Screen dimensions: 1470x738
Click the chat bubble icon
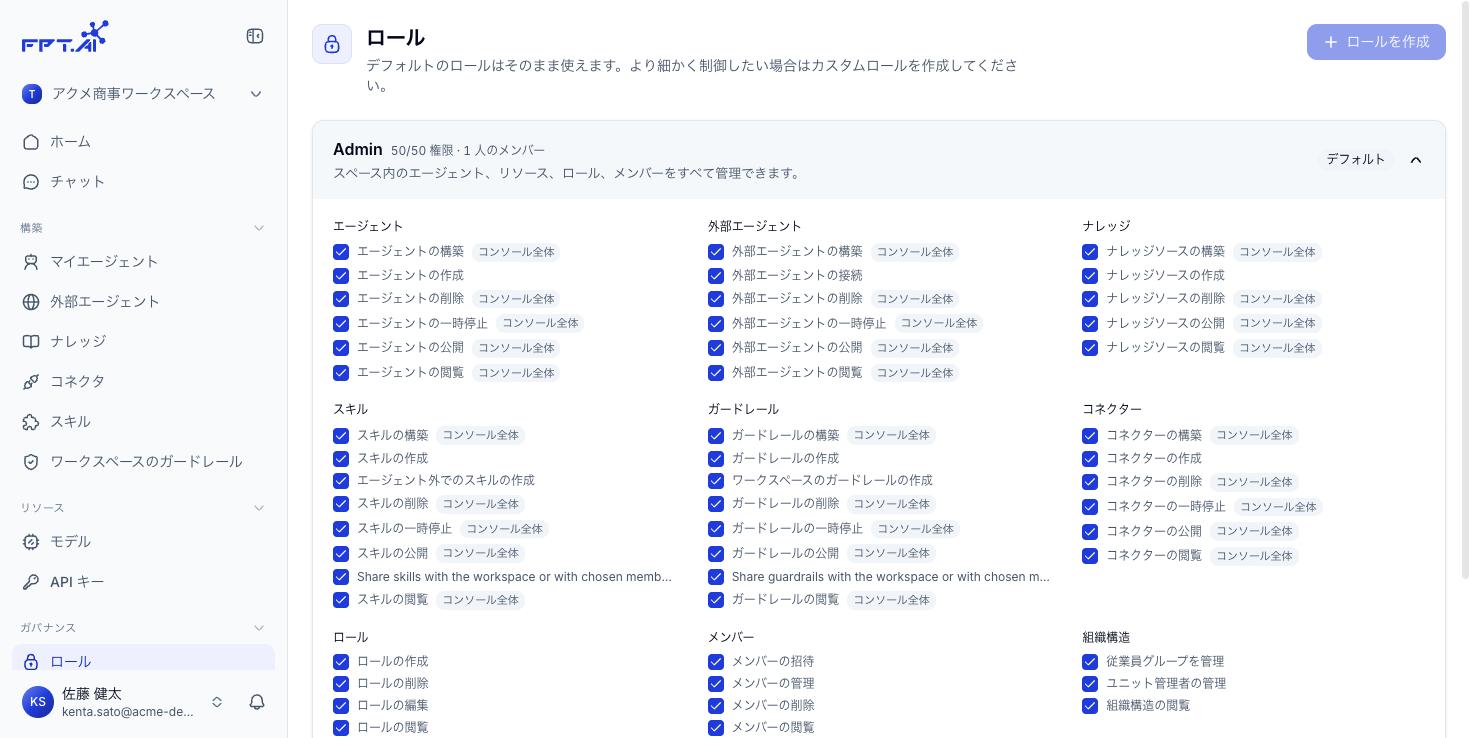point(31,182)
